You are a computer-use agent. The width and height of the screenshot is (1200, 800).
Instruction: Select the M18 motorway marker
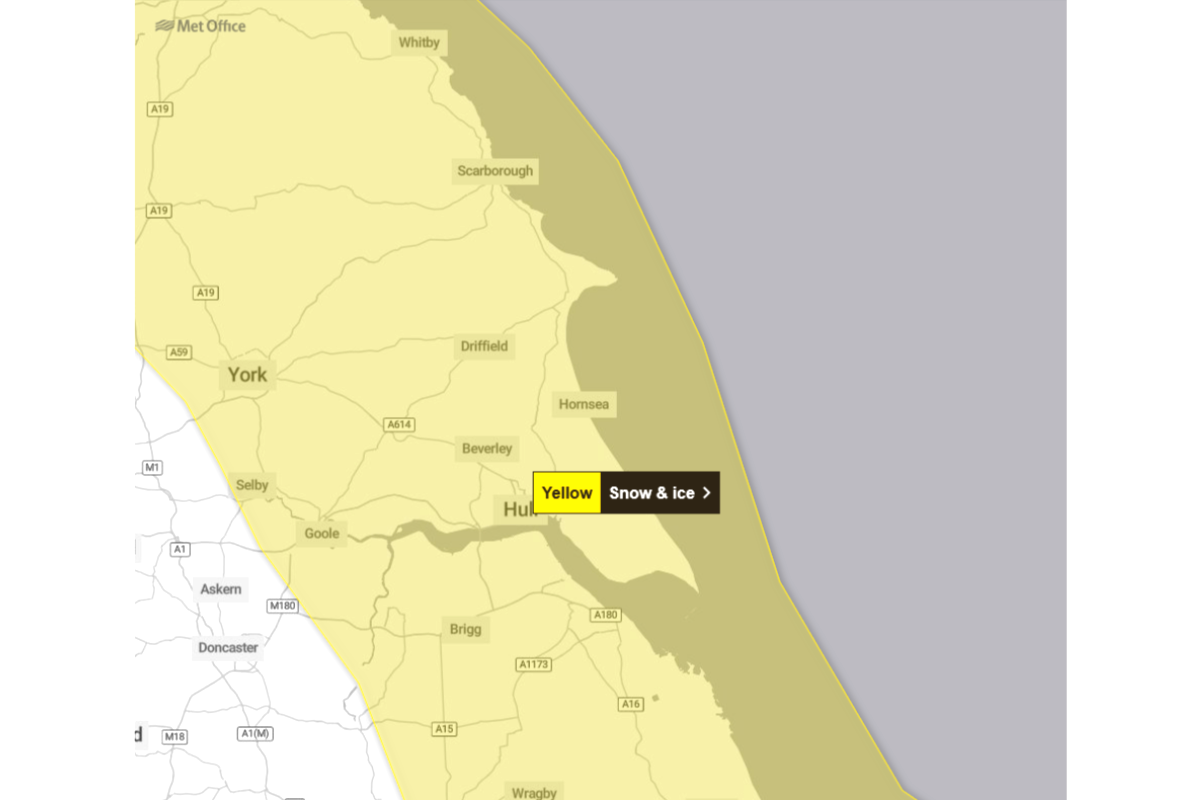(x=175, y=737)
